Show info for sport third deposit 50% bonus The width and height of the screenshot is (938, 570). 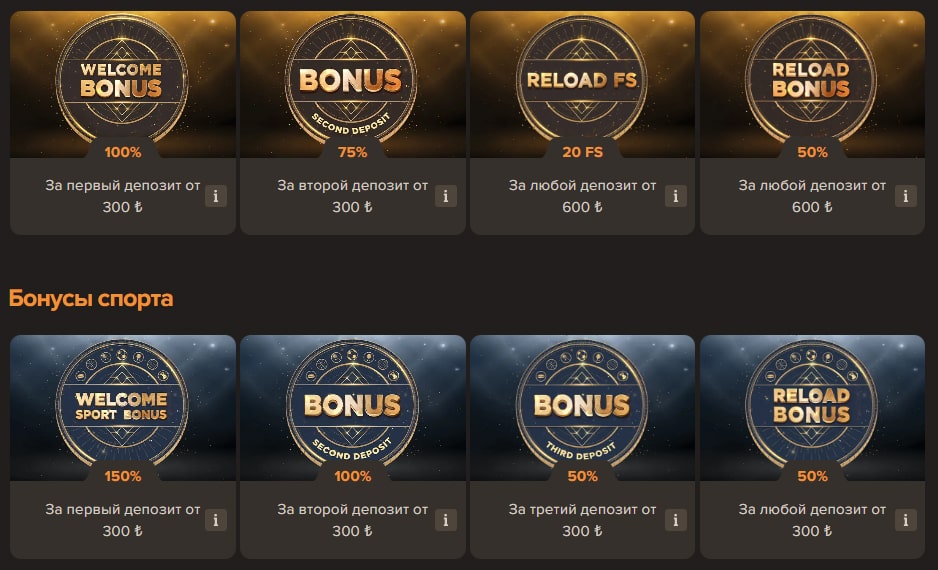pos(675,520)
